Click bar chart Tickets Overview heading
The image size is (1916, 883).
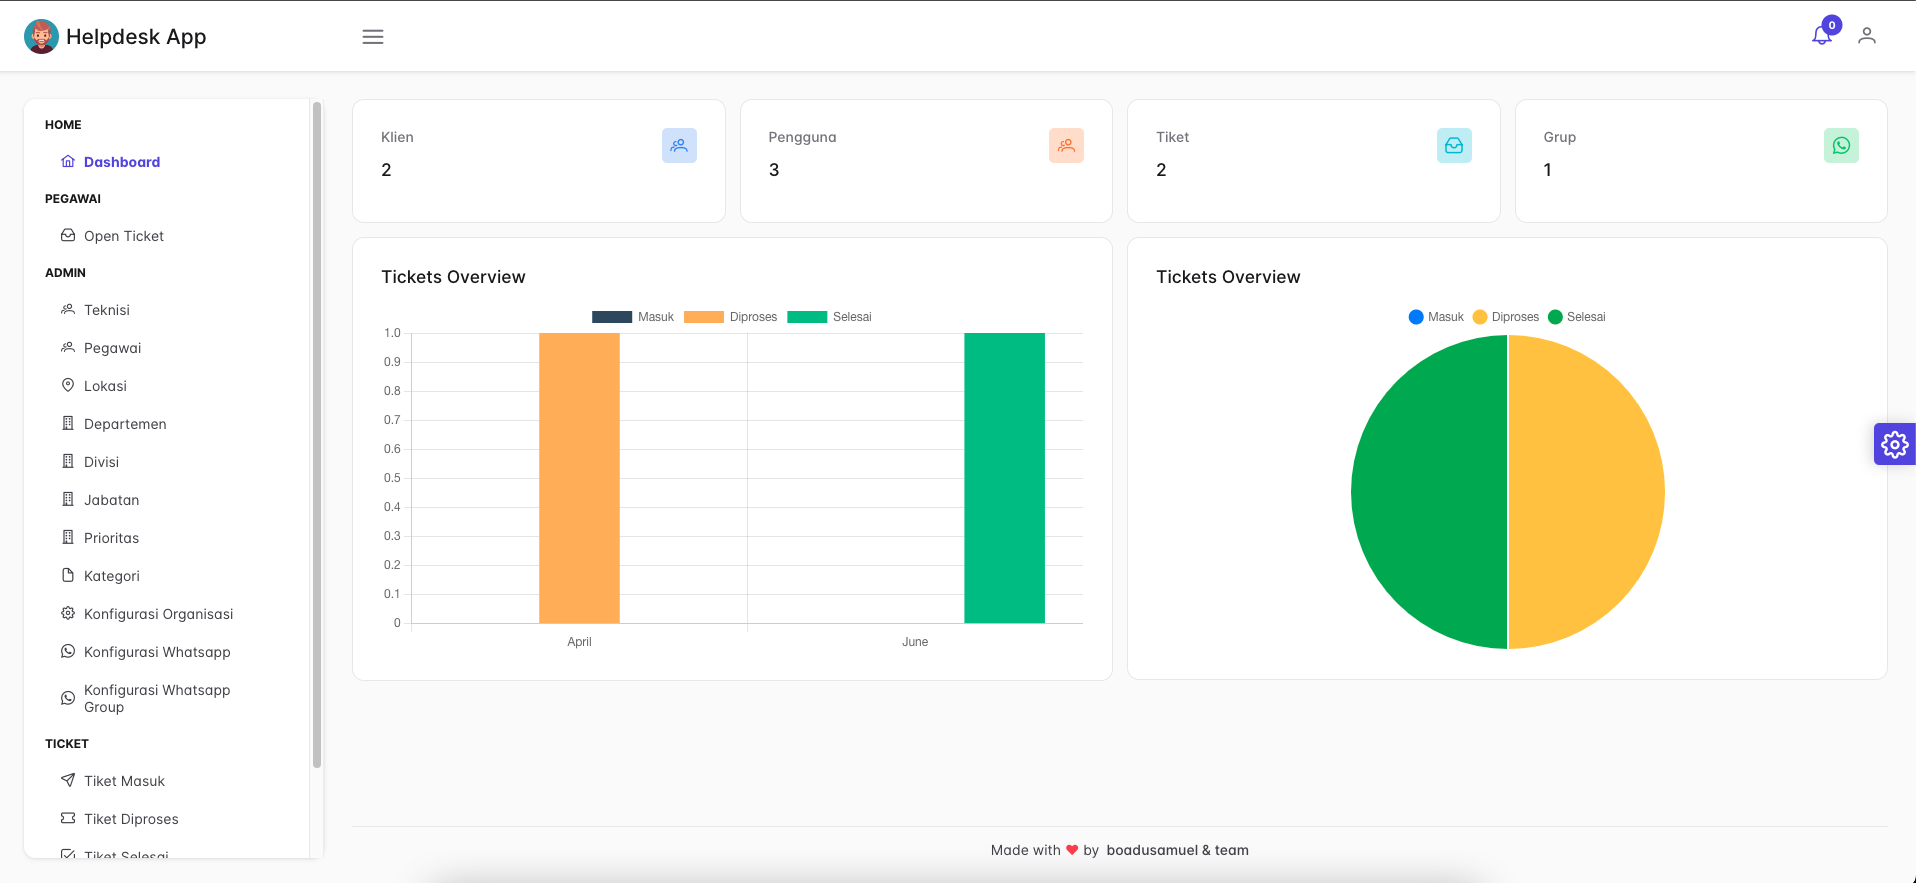click(x=453, y=277)
